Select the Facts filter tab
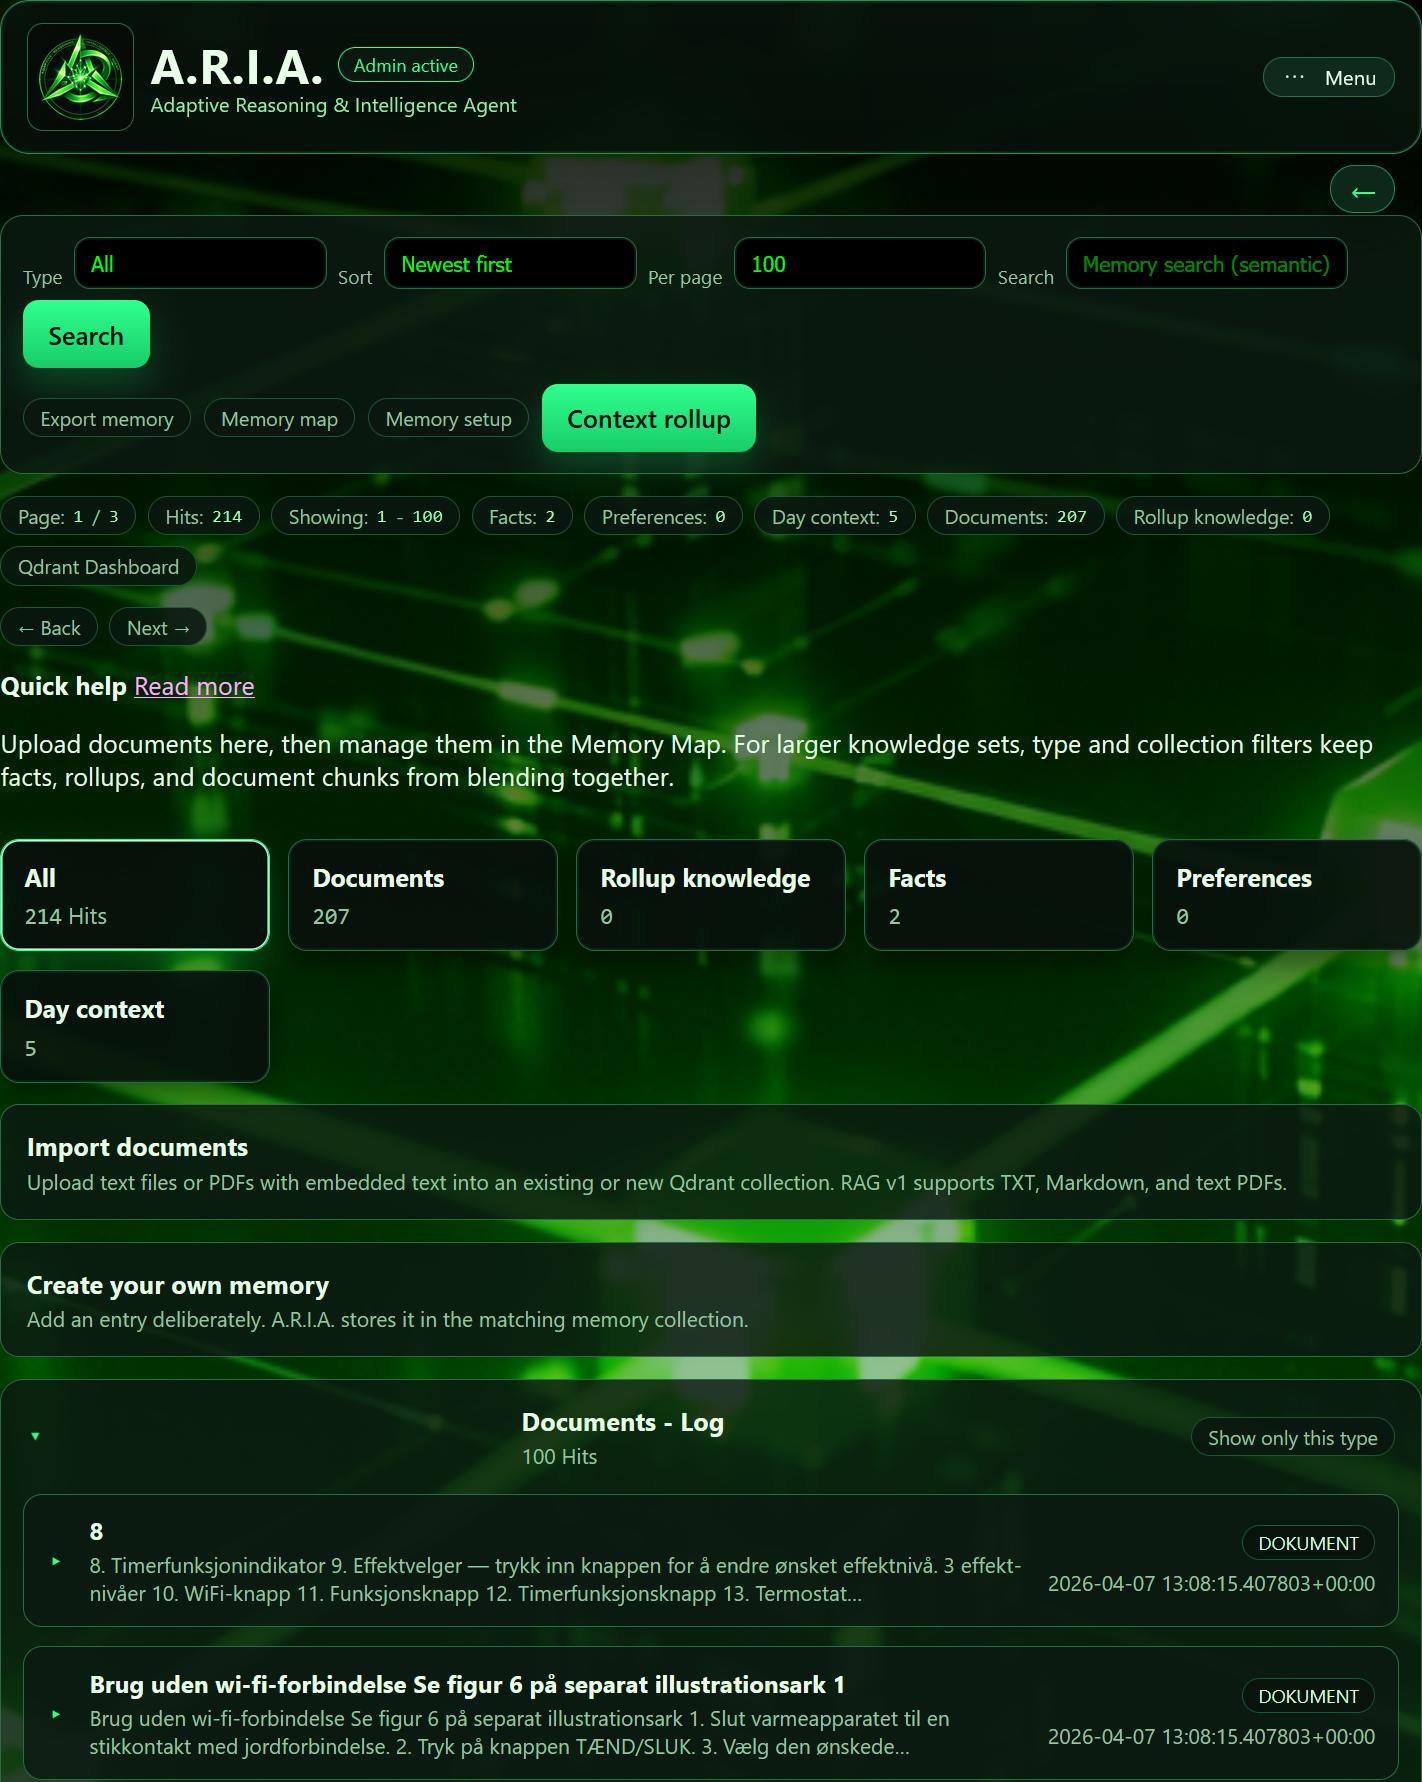Image resolution: width=1422 pixels, height=1782 pixels. [998, 895]
